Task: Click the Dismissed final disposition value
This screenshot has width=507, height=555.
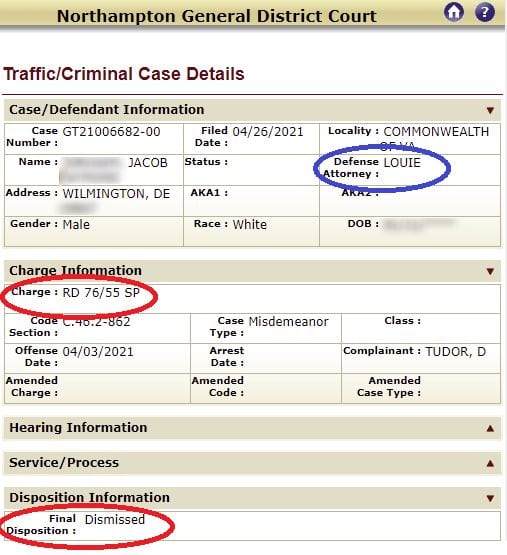Action: (115, 520)
